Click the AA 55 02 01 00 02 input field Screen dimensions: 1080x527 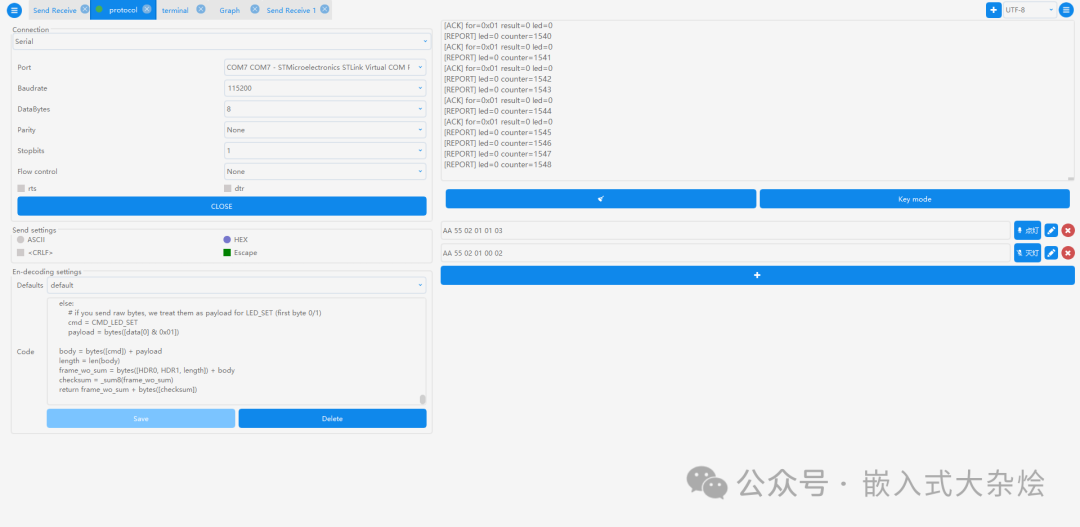tap(725, 253)
